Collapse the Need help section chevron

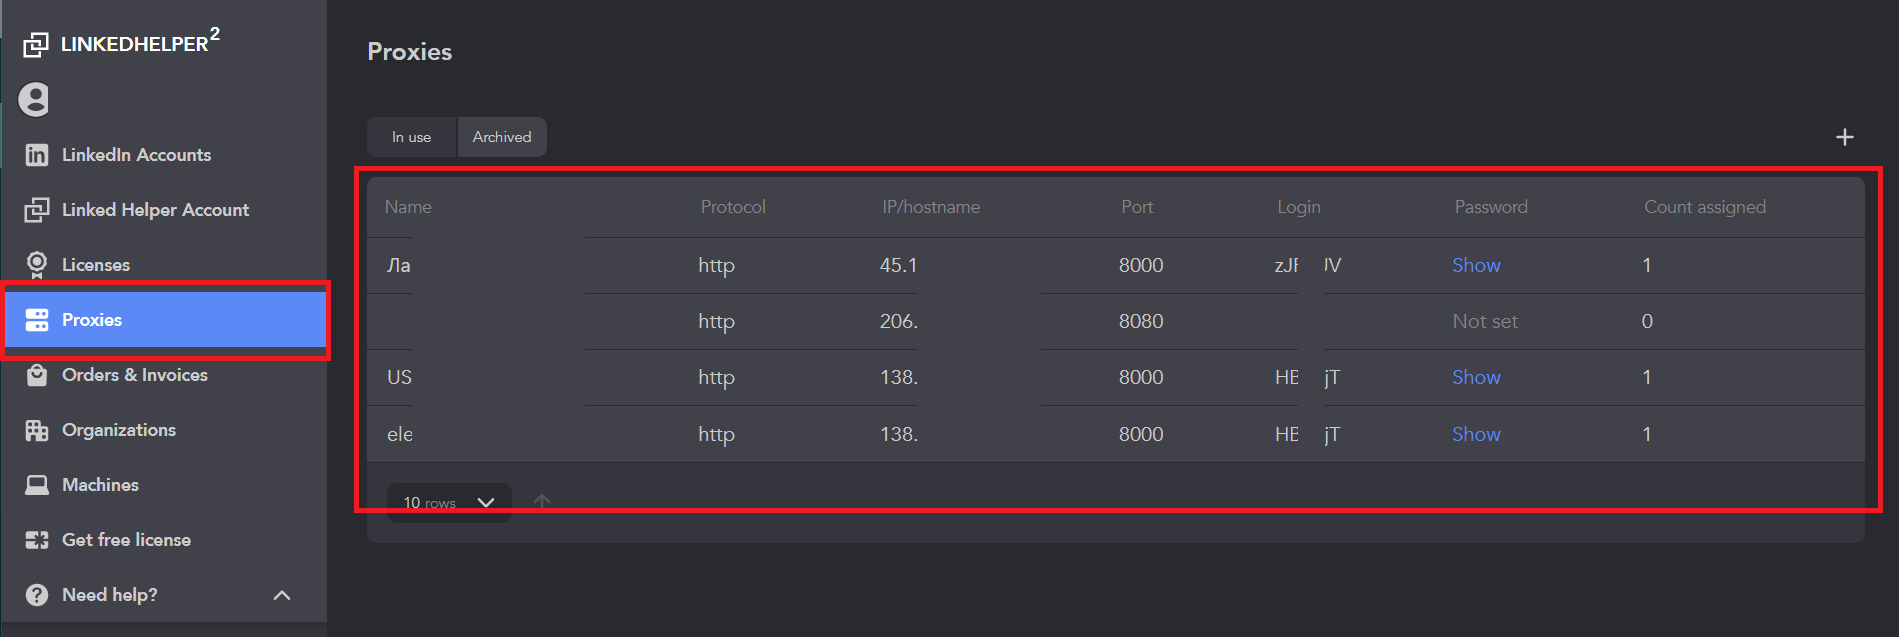coord(282,595)
